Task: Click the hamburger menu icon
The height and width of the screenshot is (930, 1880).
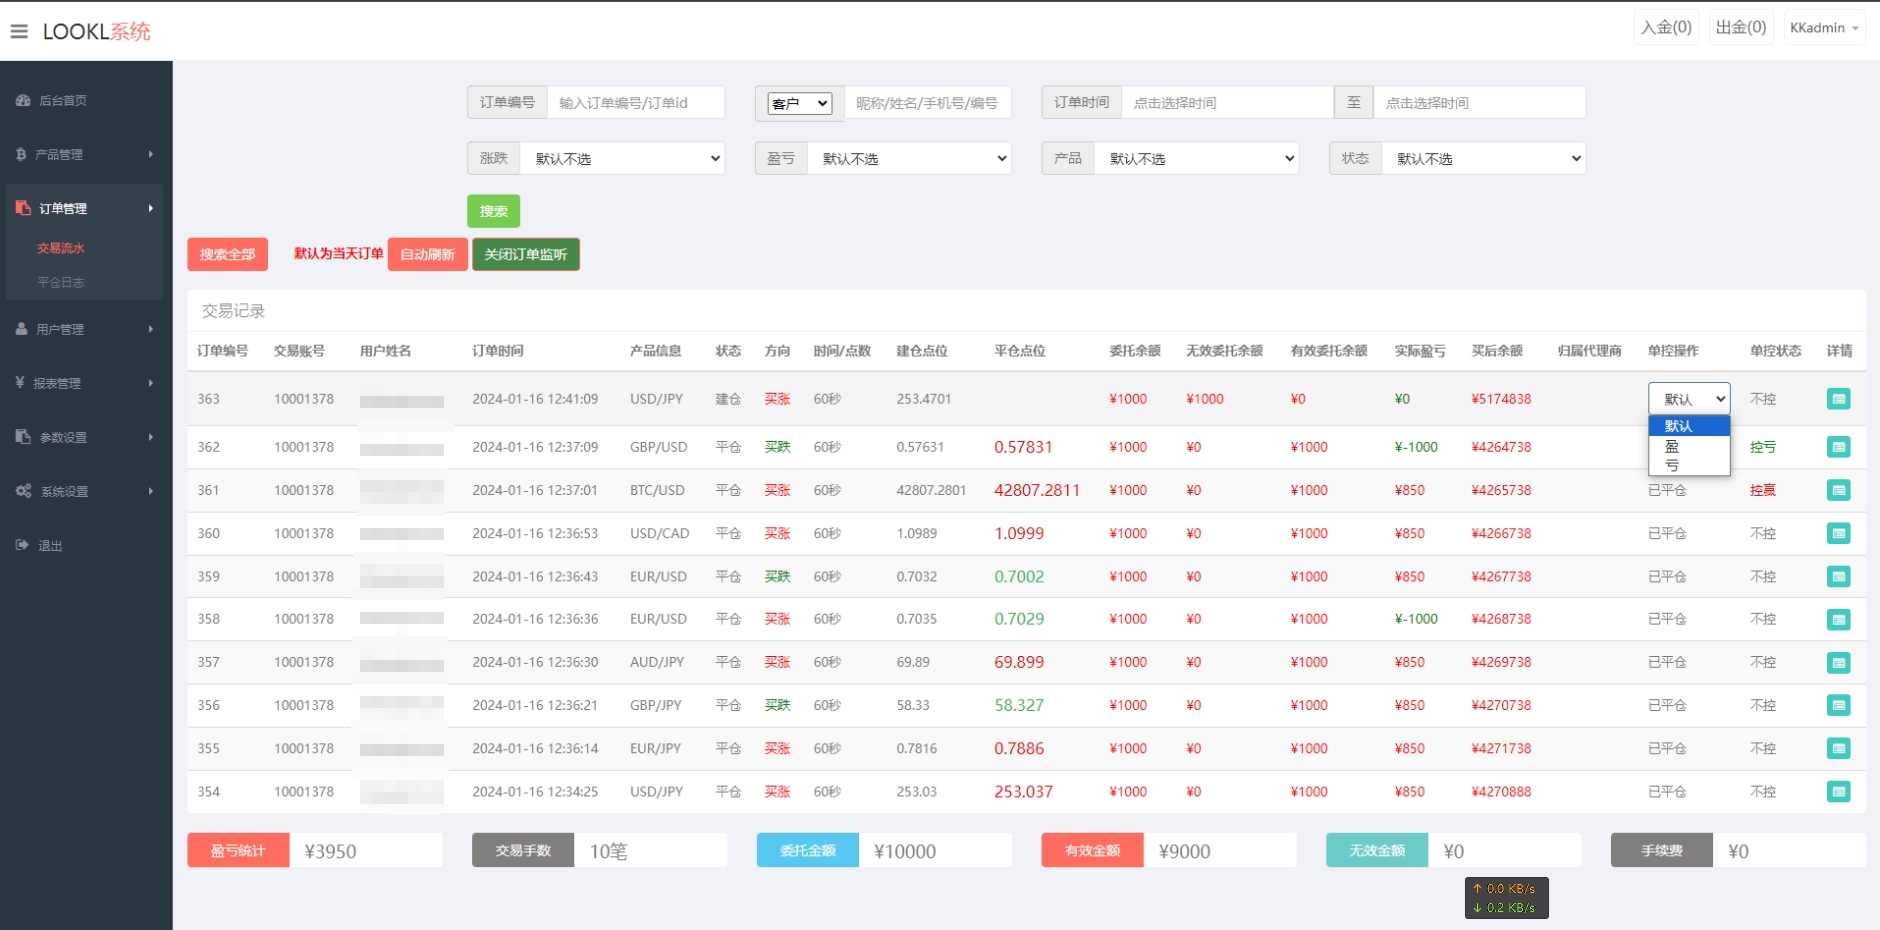Action: pyautogui.click(x=19, y=31)
